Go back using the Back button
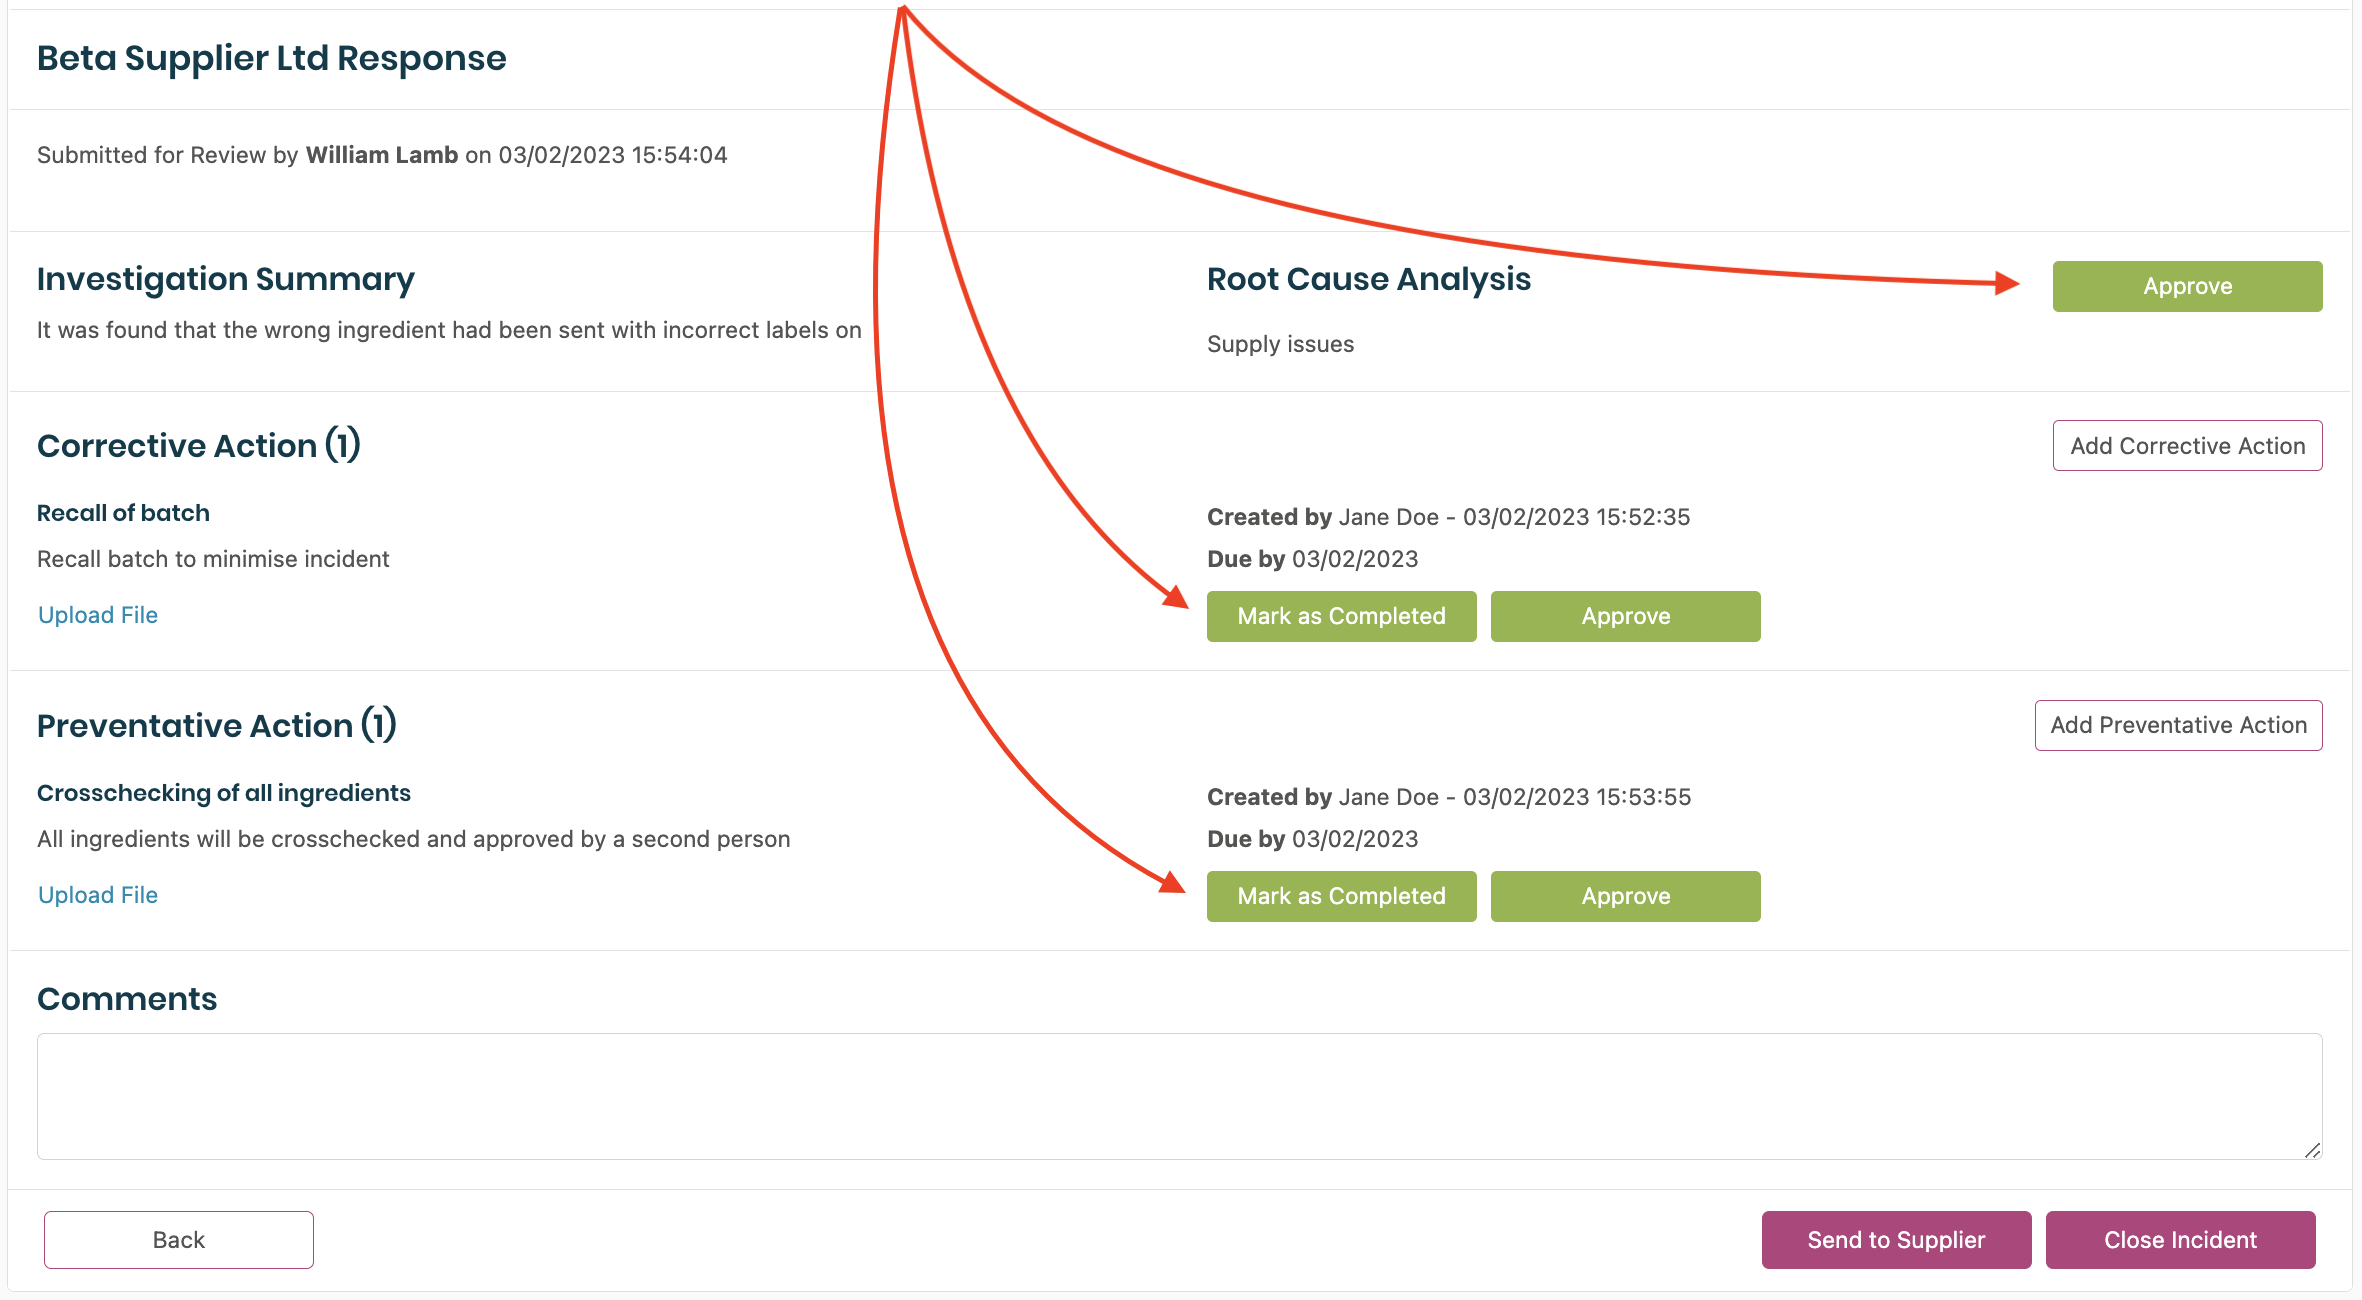 pyautogui.click(x=179, y=1240)
